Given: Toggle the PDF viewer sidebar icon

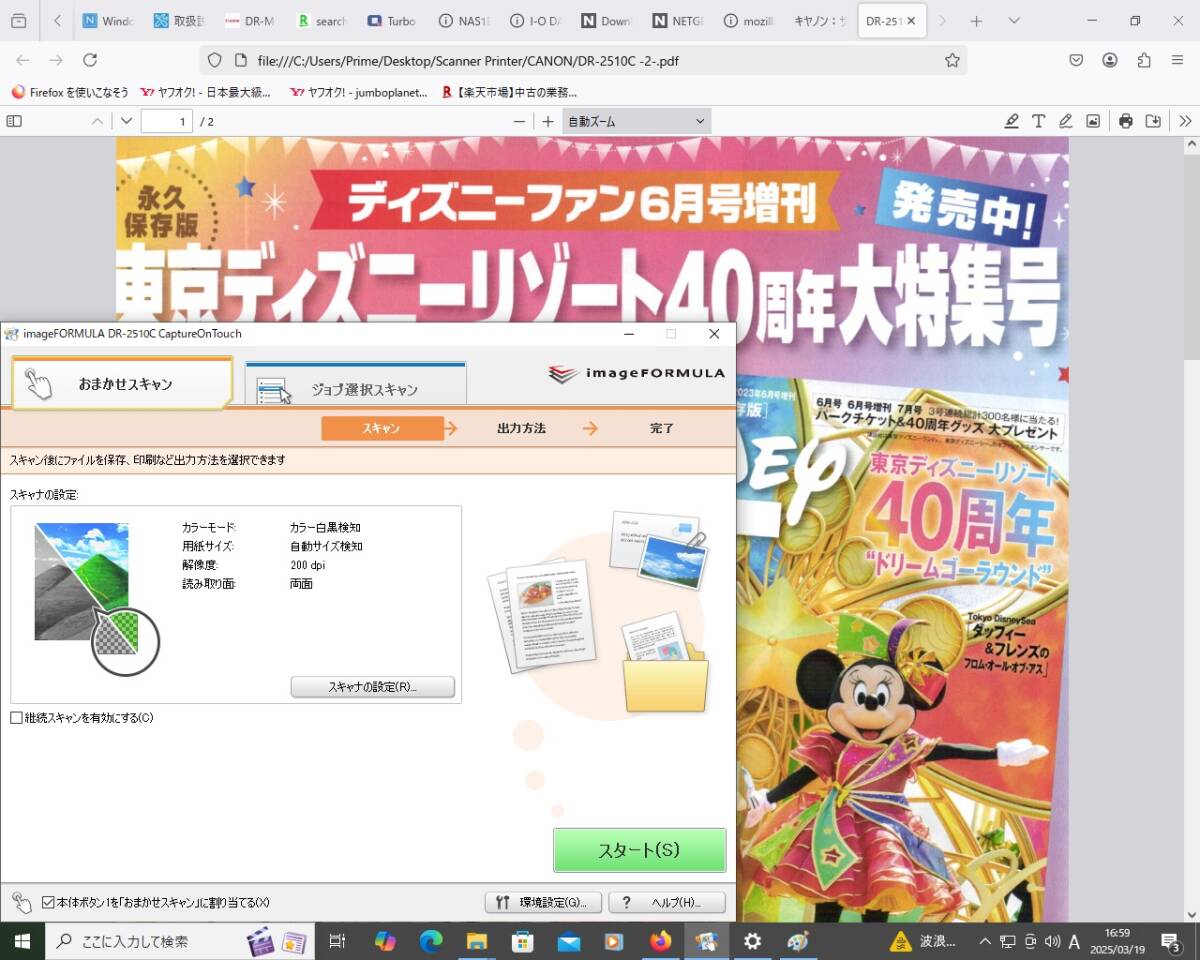Looking at the screenshot, I should (14, 121).
